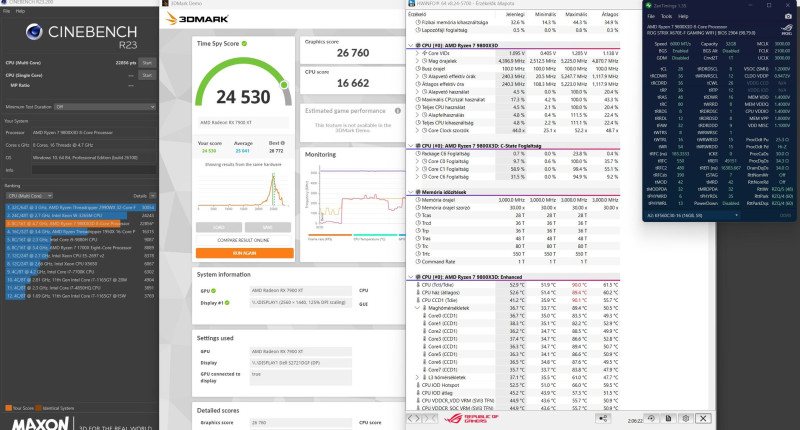This screenshot has width=800, height=430.
Task: Click the Monitoring frequency graph
Action: coord(357,198)
